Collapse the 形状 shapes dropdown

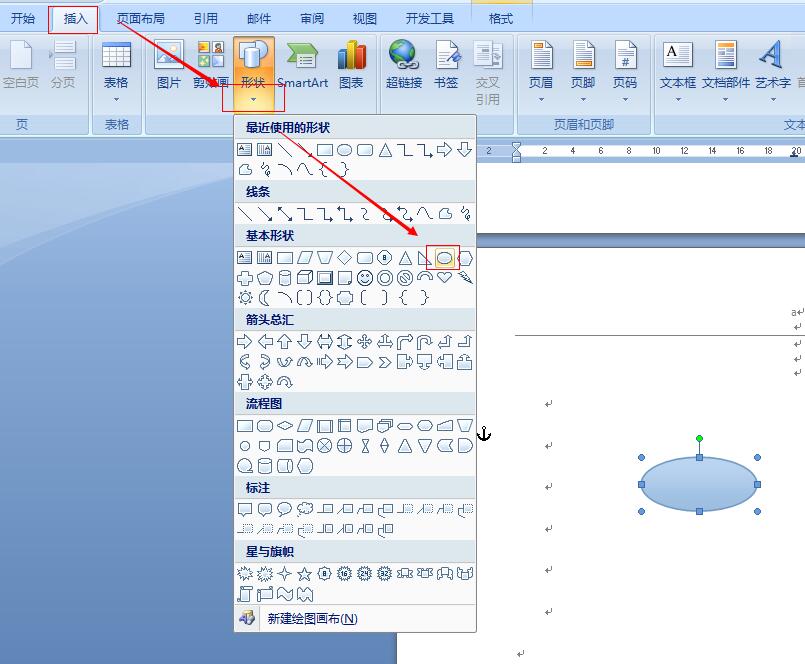coord(253,73)
